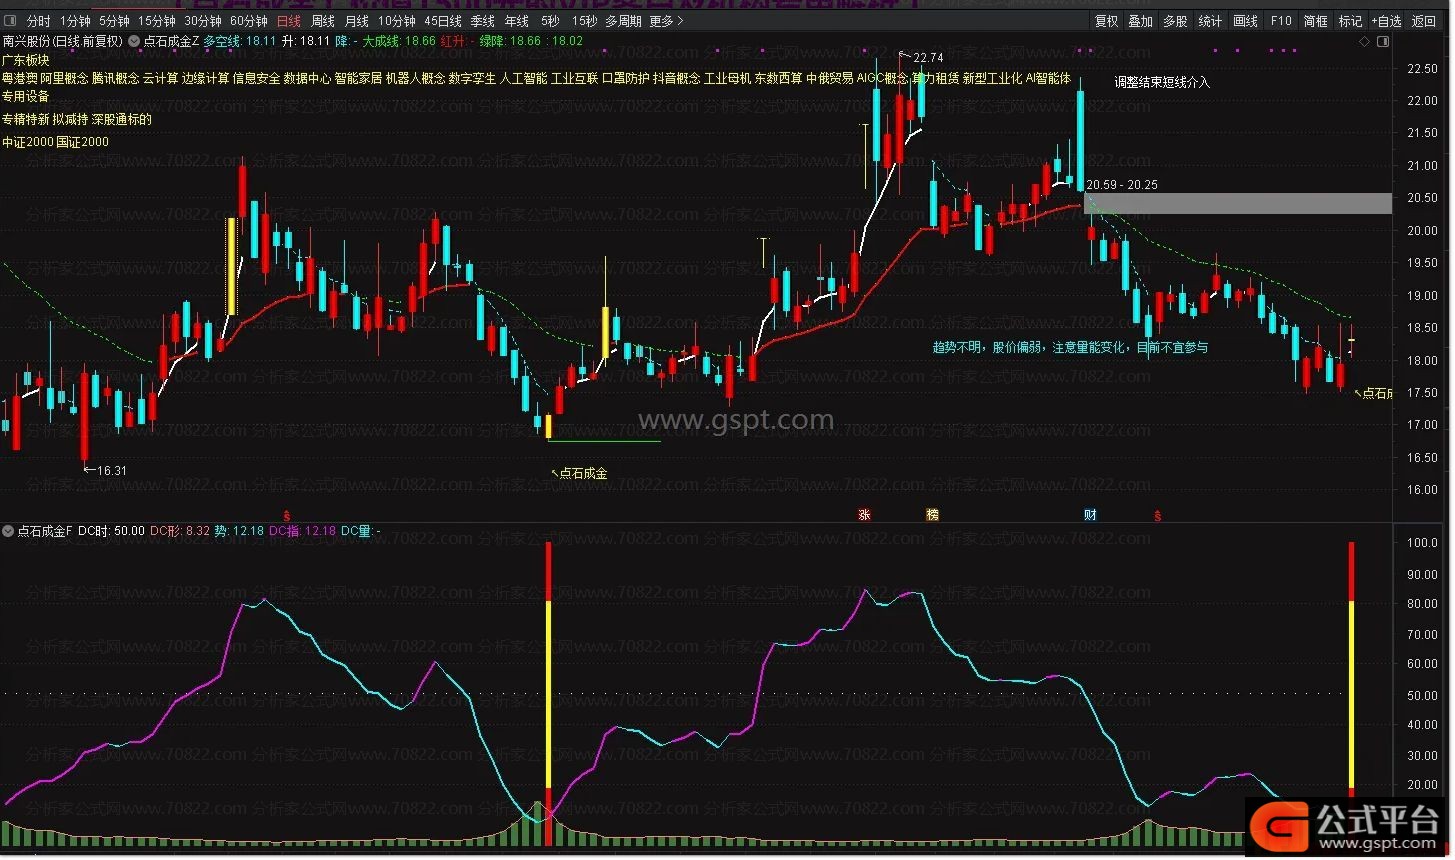Toggle the side panel icon beside the diamond
Screen dimensions: 1455x860
1383,41
